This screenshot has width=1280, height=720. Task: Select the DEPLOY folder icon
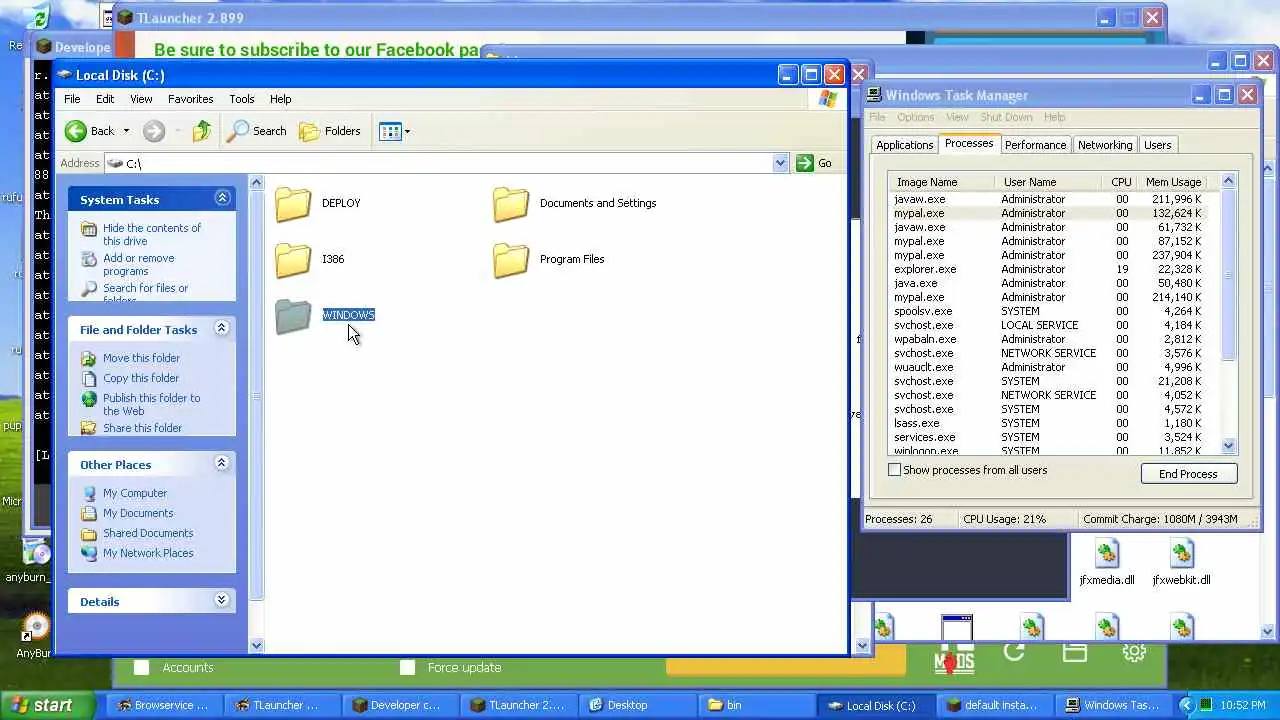coord(293,203)
